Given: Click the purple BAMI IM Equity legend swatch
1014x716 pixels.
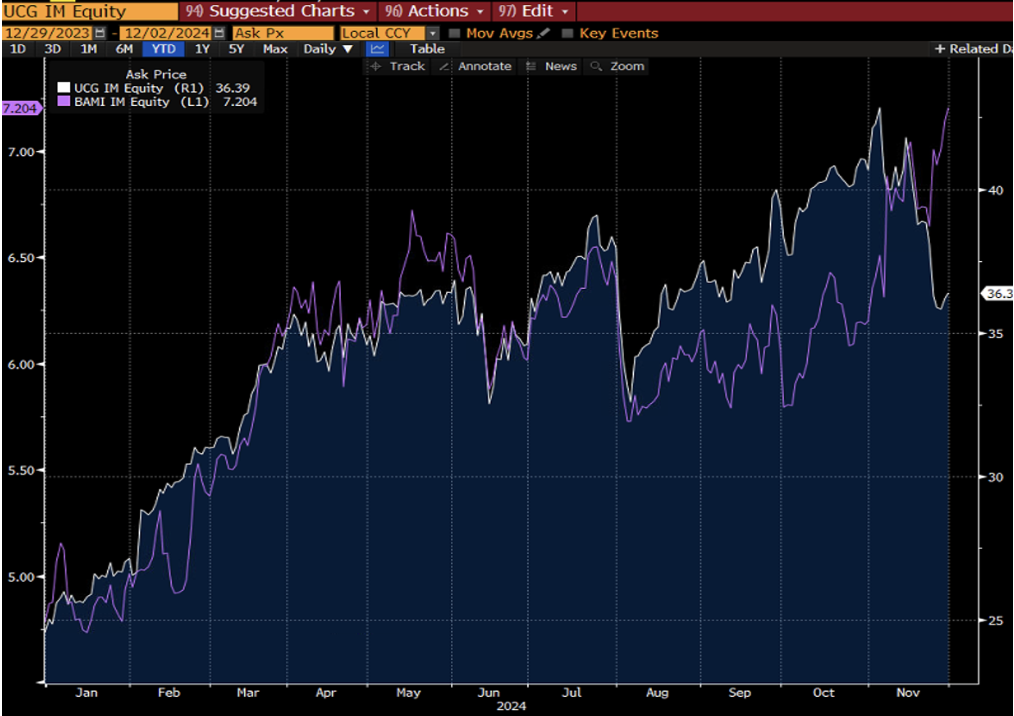Looking at the screenshot, I should tap(63, 102).
